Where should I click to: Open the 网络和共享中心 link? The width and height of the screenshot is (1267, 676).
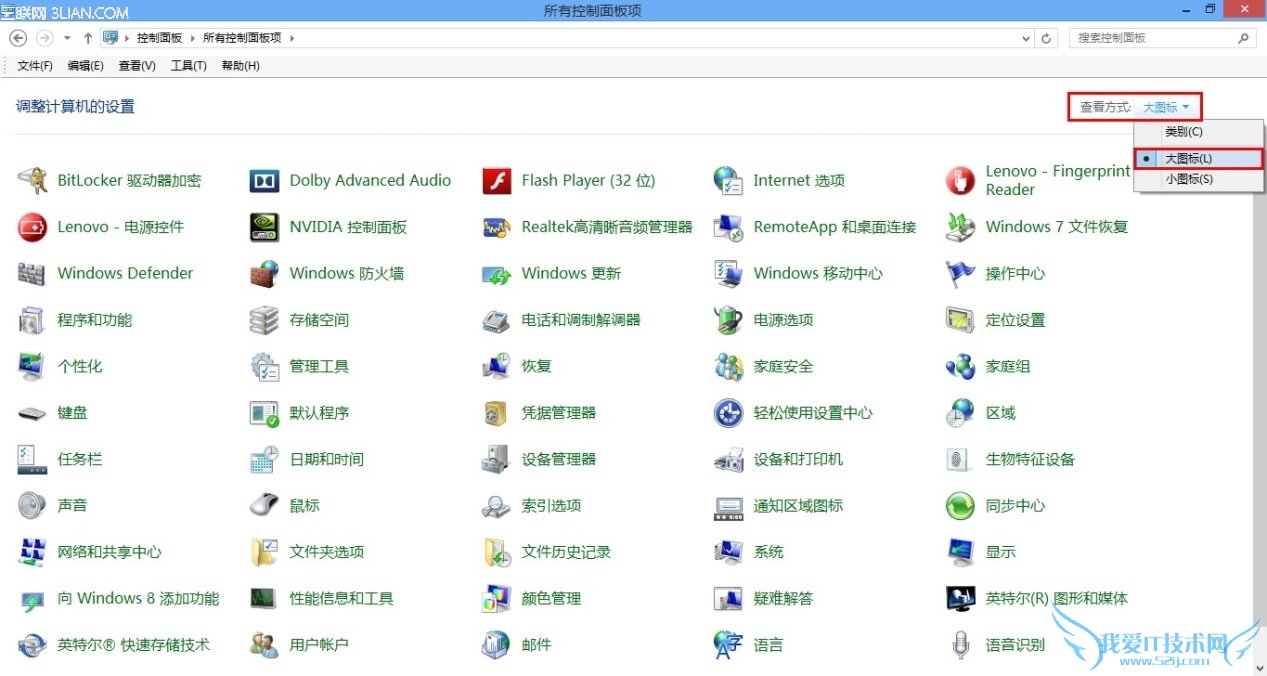[109, 552]
